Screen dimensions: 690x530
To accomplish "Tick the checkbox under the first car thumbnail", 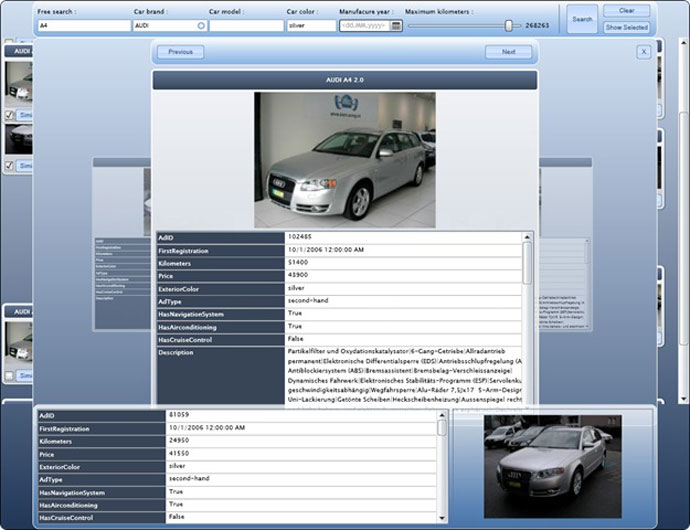I will click(x=9, y=115).
